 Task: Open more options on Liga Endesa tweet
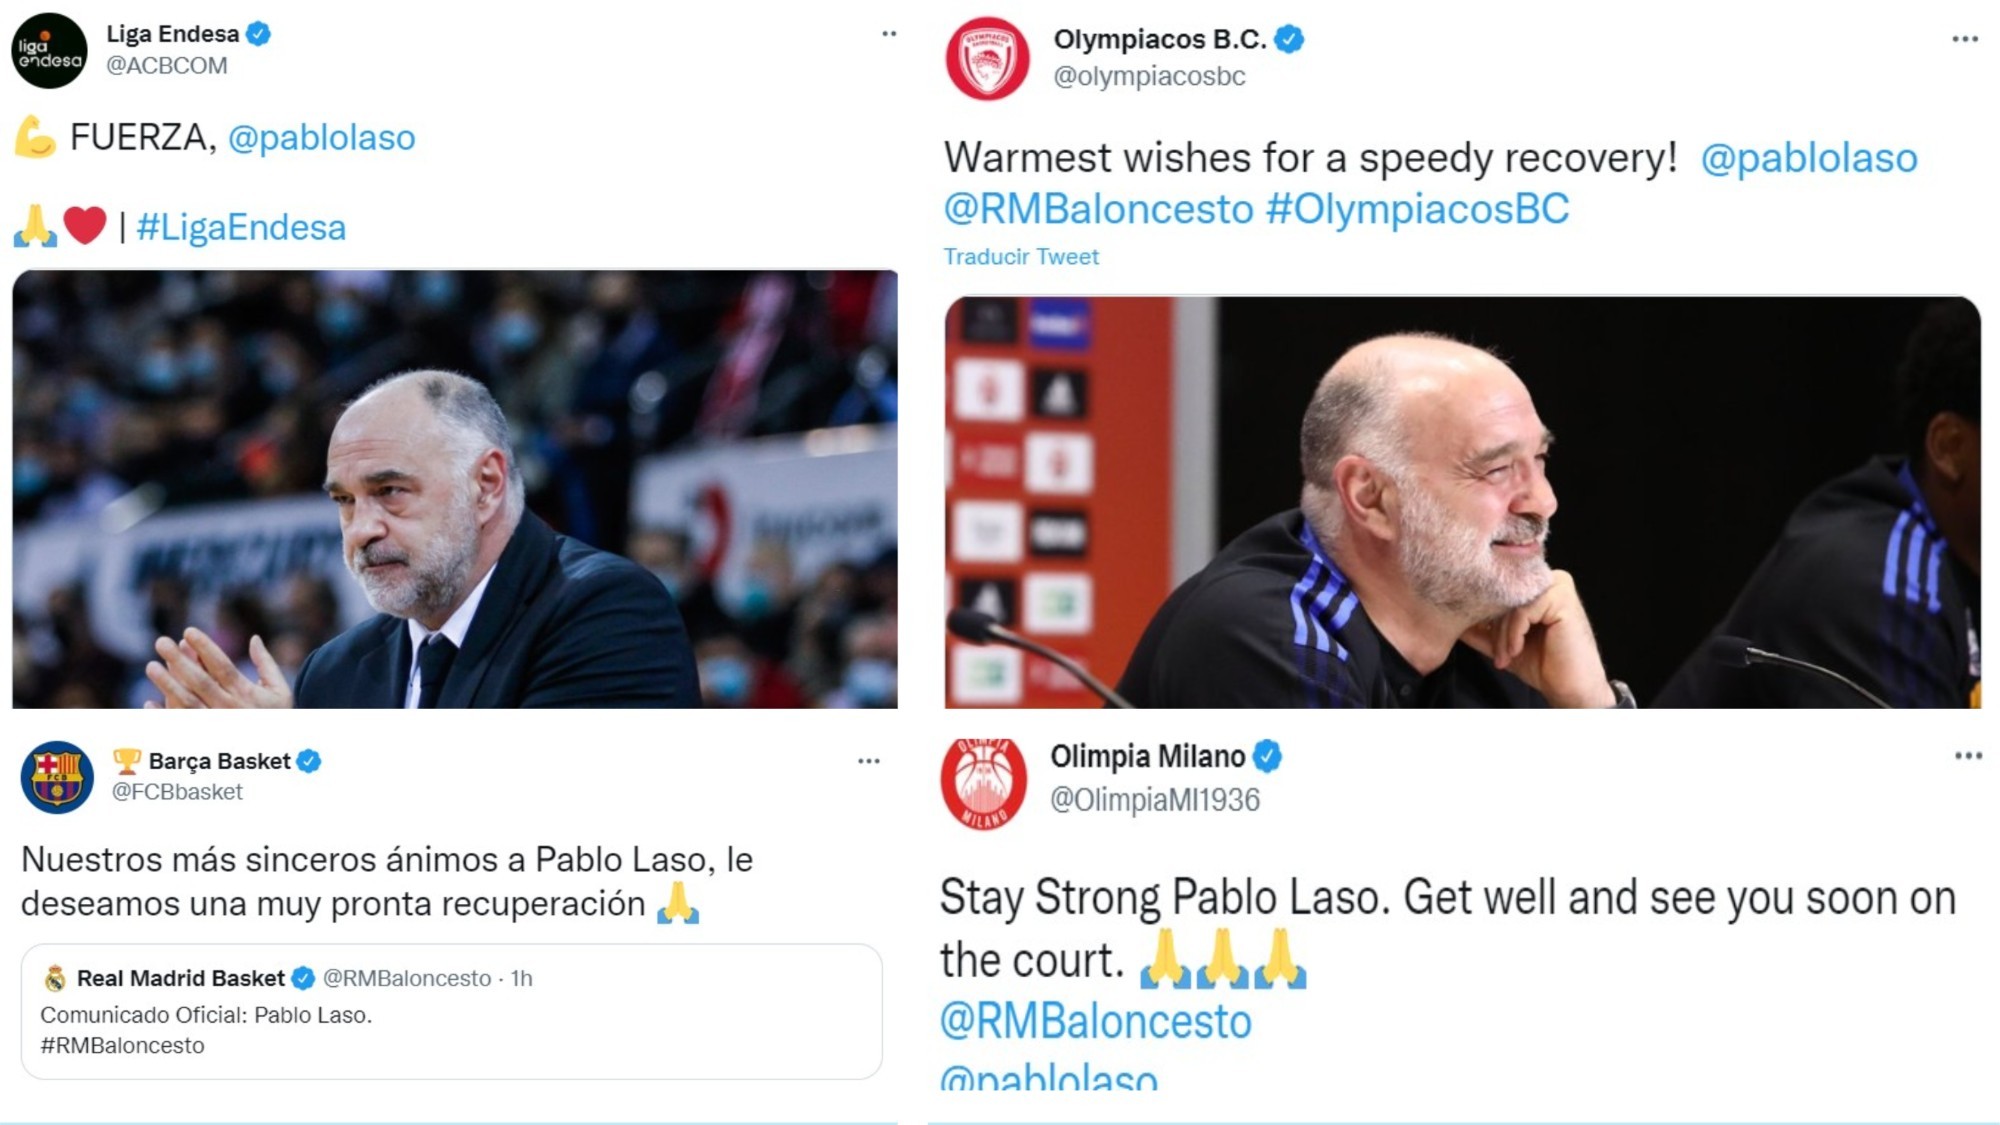point(889,34)
